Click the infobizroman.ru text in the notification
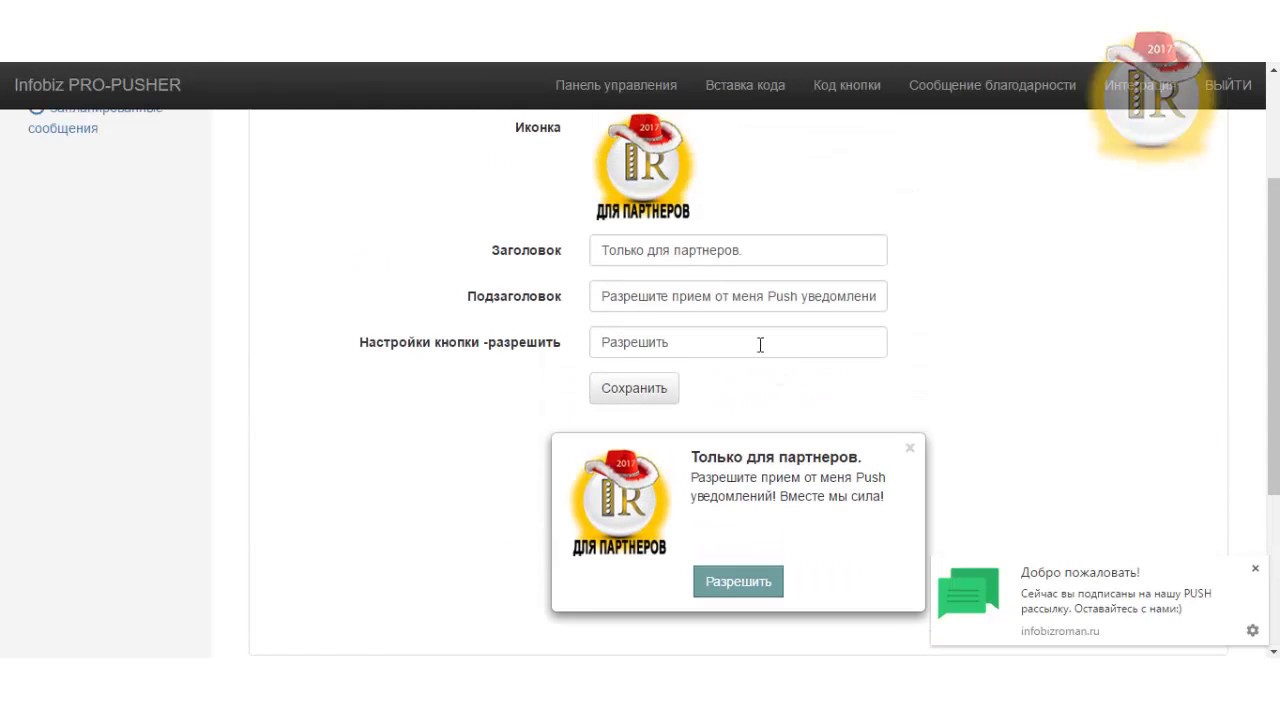This screenshot has width=1280, height=720. click(x=1060, y=631)
